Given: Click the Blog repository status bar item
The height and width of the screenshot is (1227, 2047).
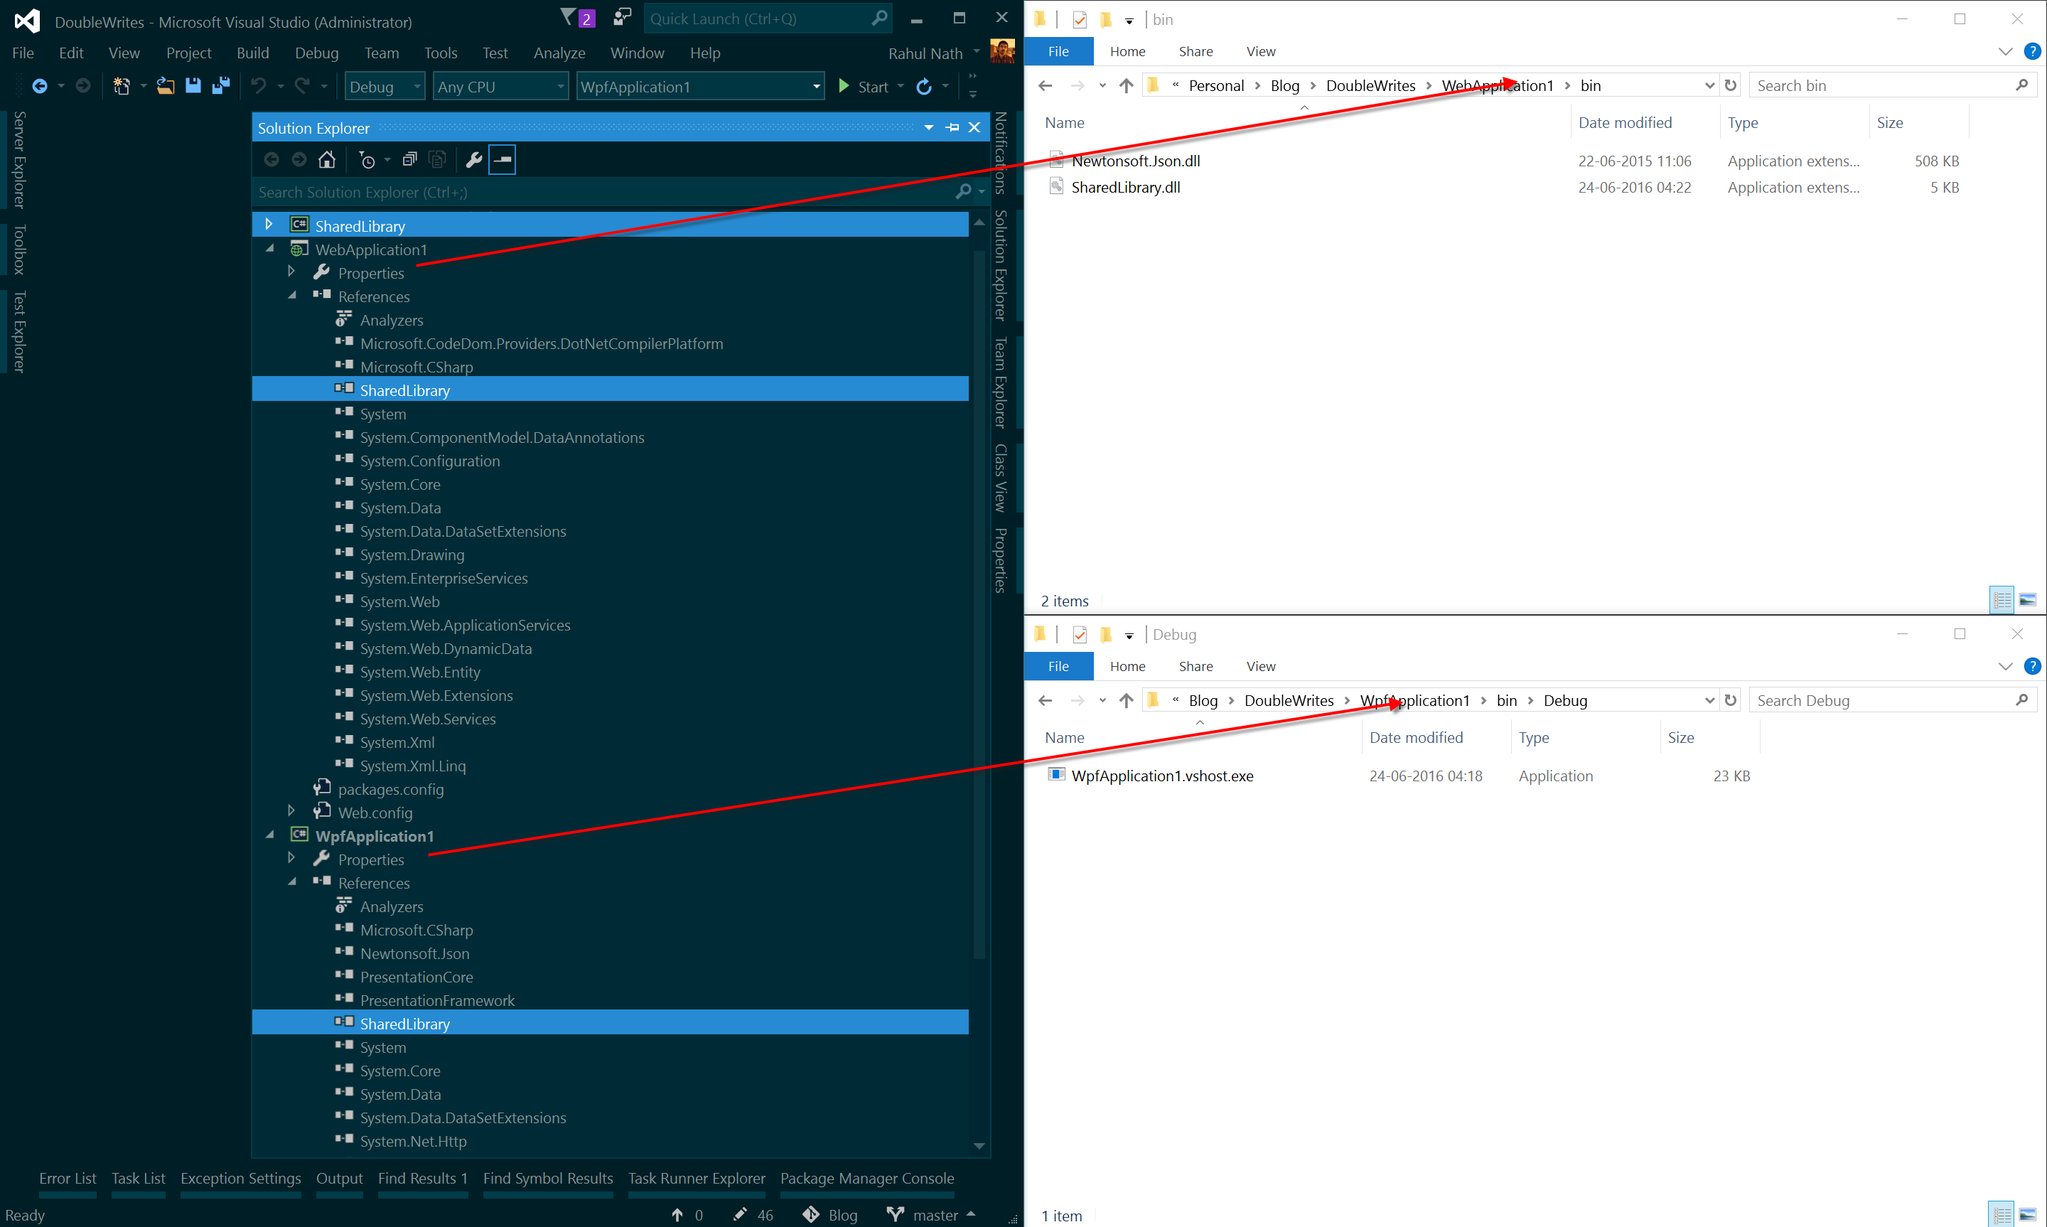Looking at the screenshot, I should click(x=829, y=1215).
